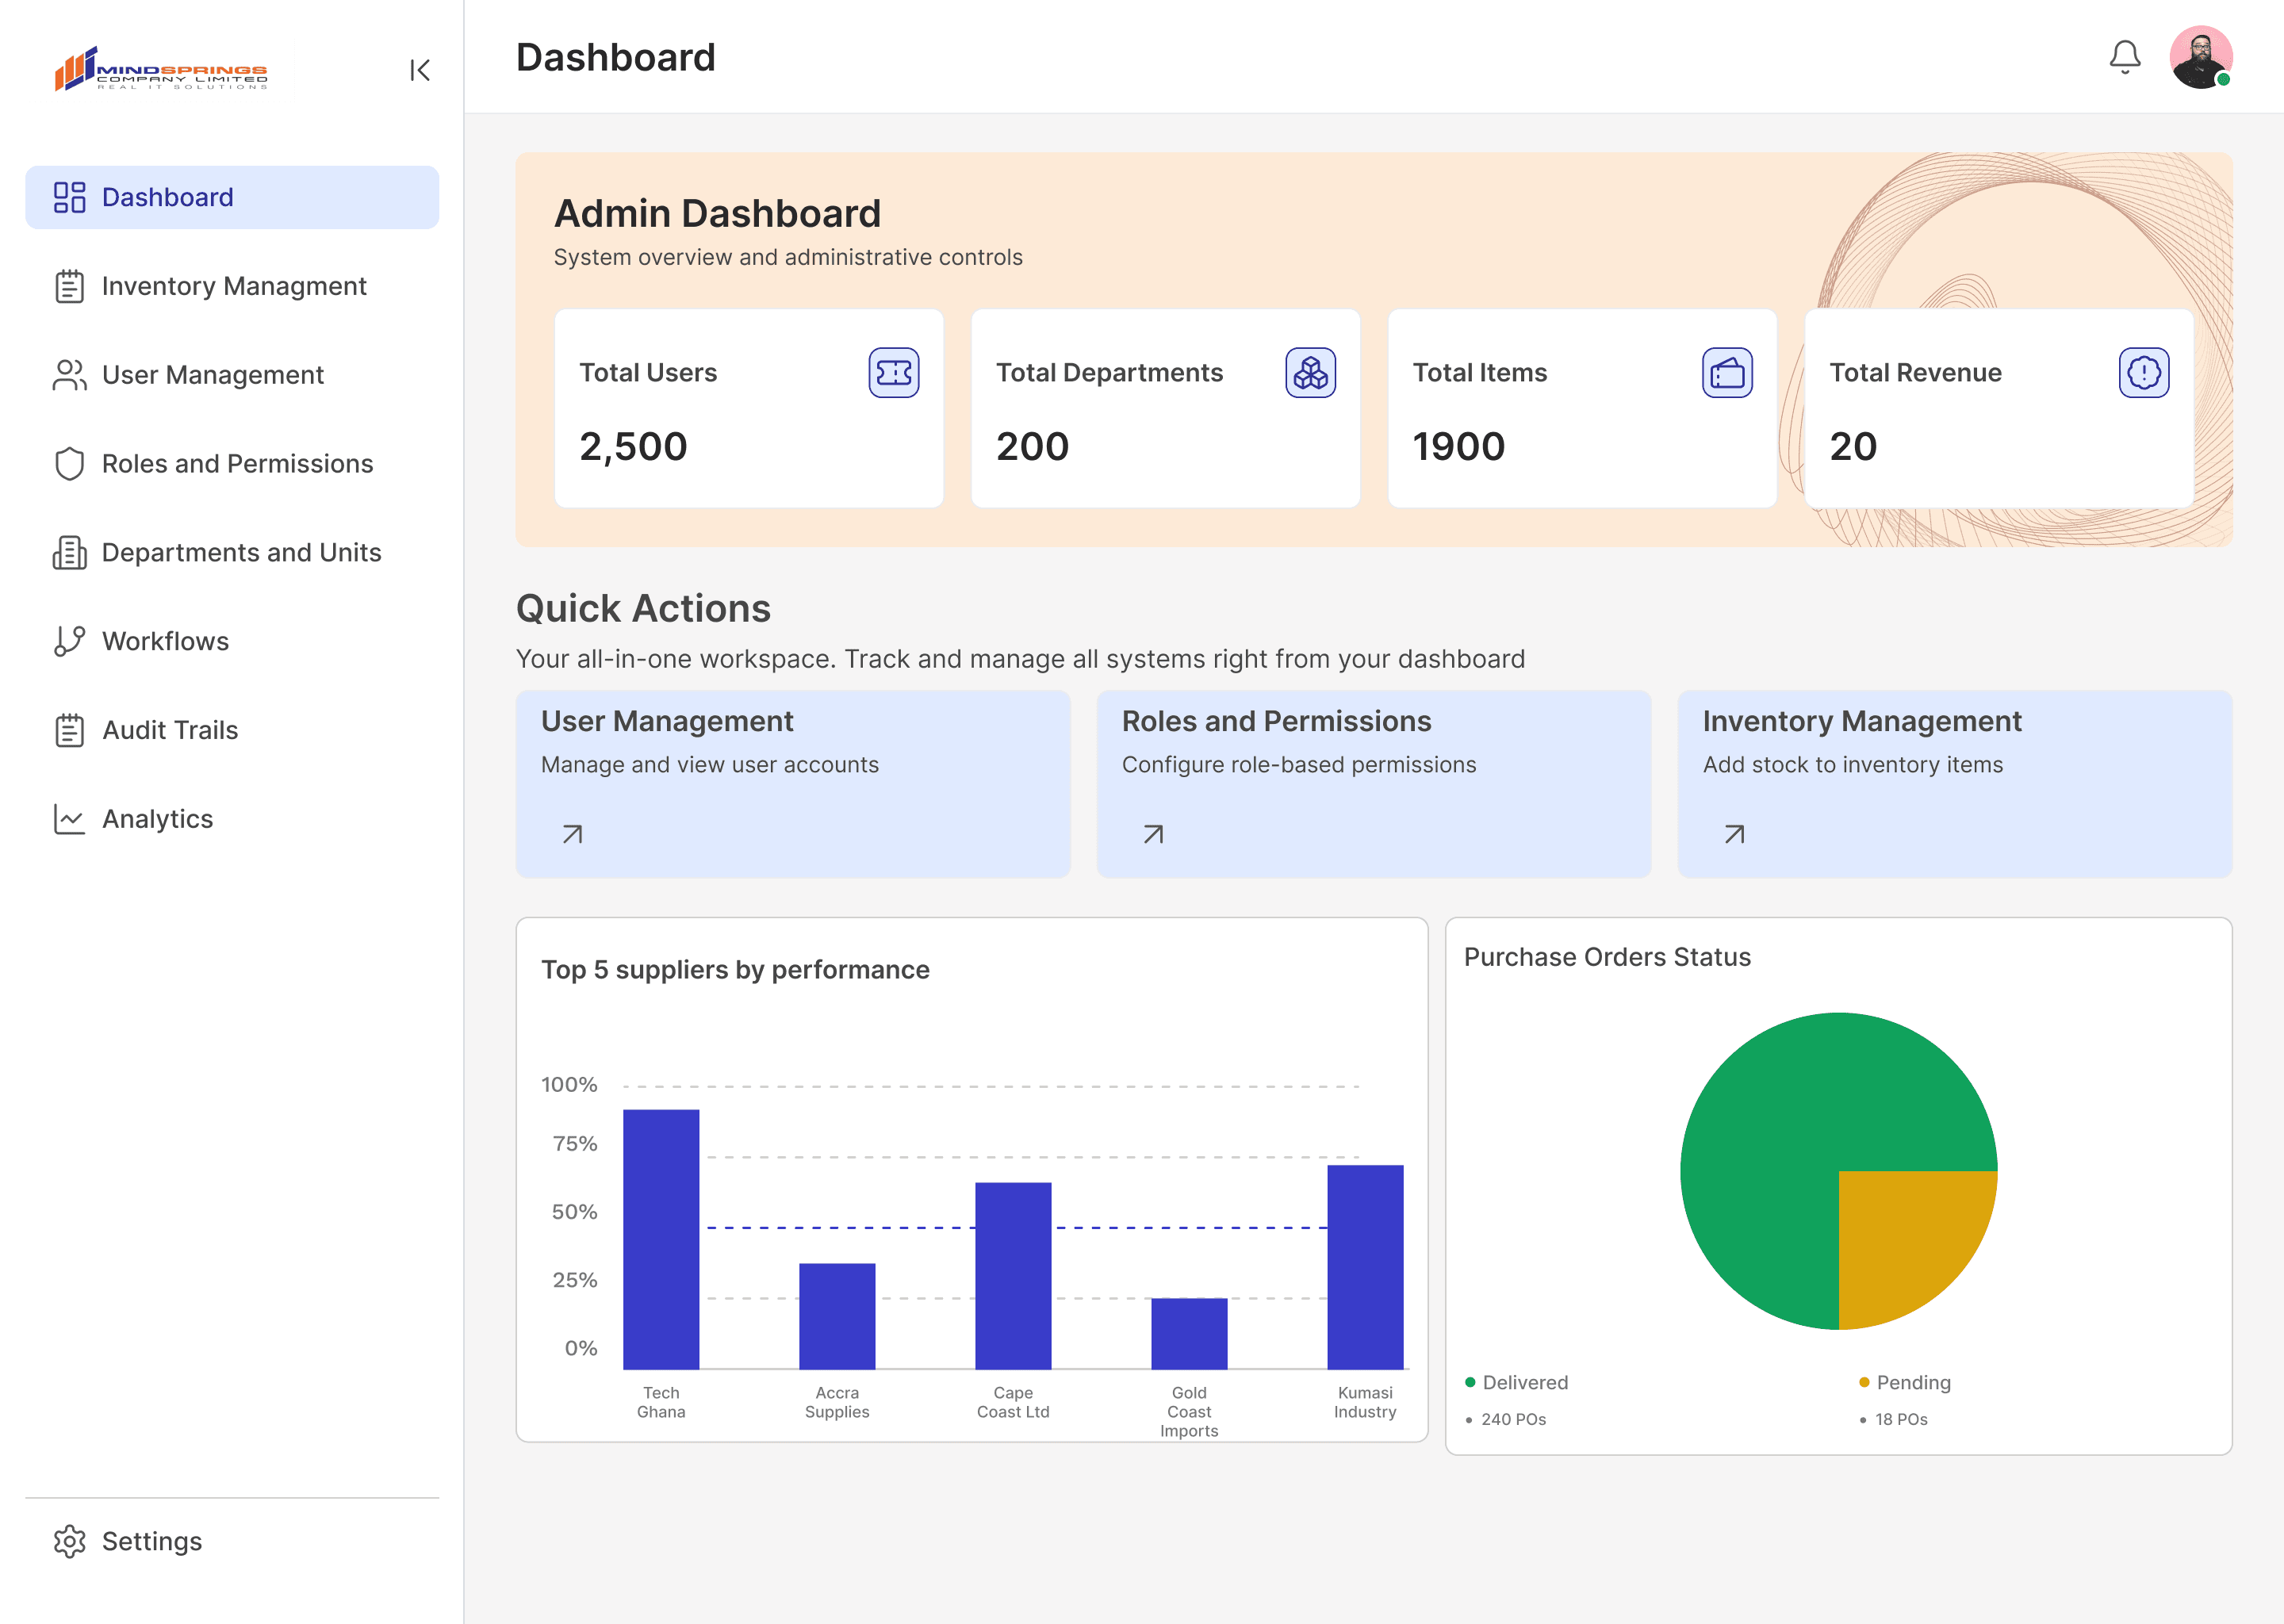This screenshot has width=2284, height=1624.
Task: Click the "1900" items value
Action: (1458, 446)
